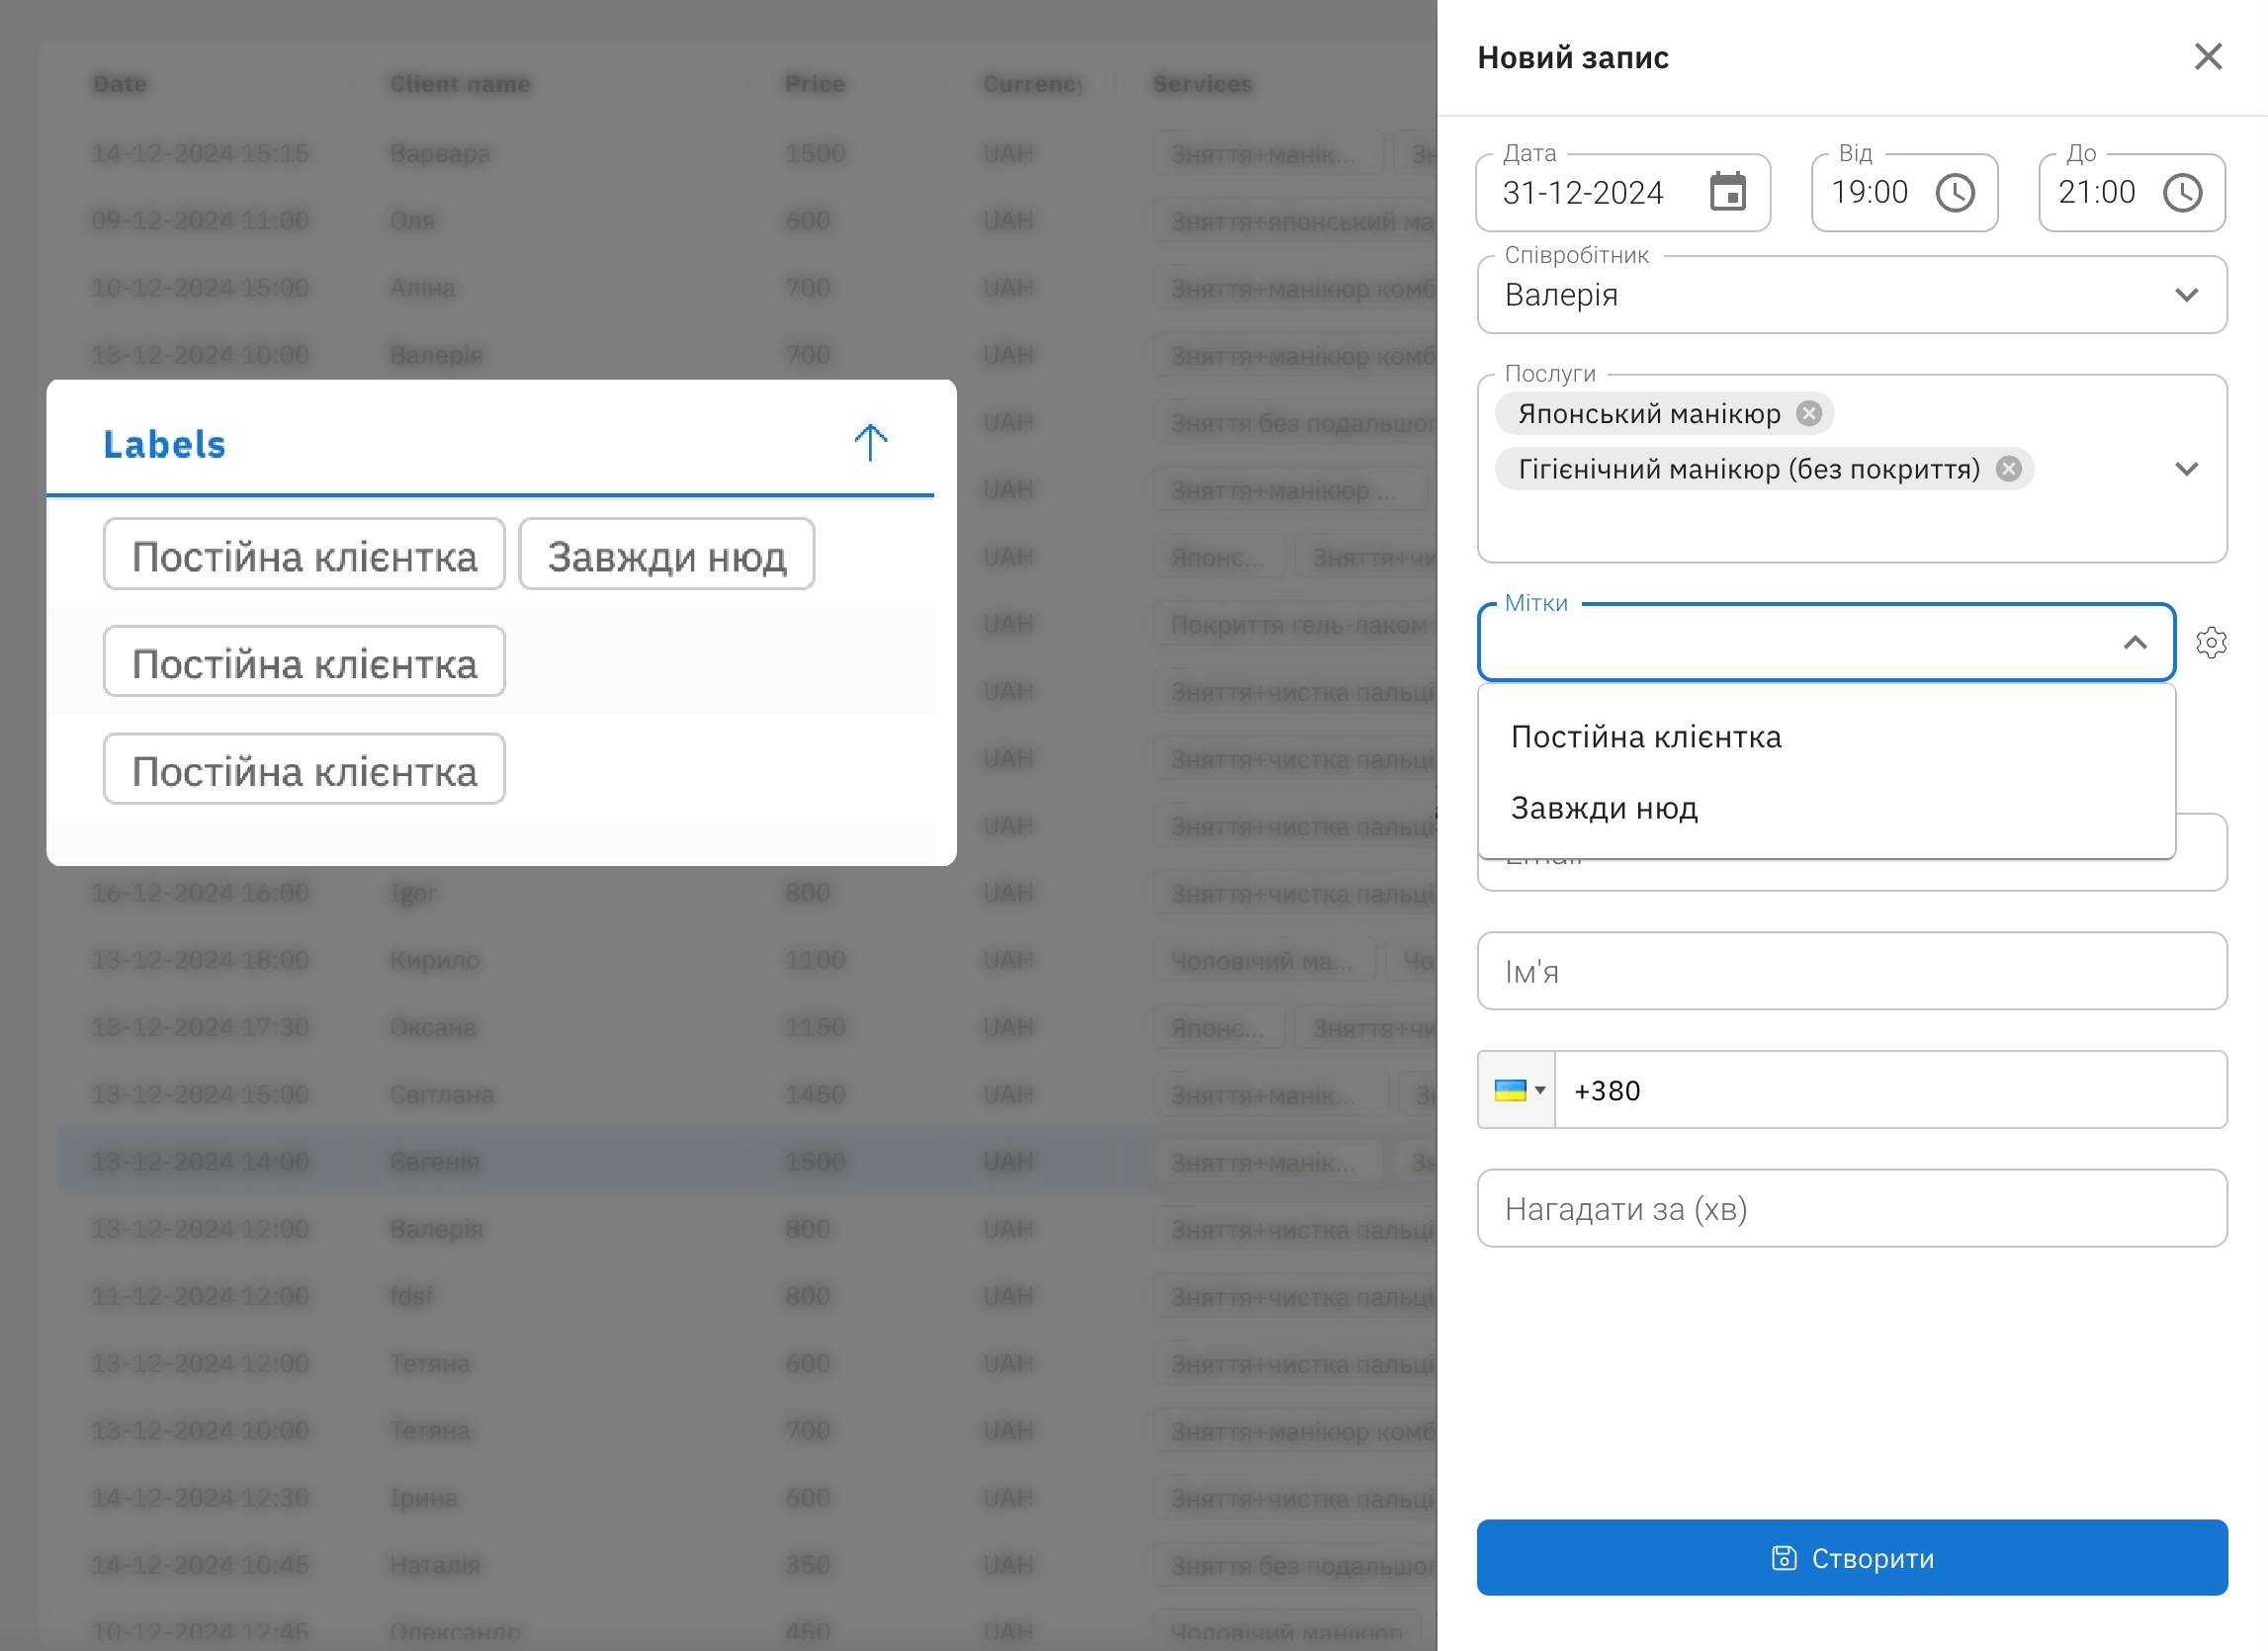The height and width of the screenshot is (1651, 2268).
Task: Remove the Японський манікюр service chip
Action: tap(1809, 413)
